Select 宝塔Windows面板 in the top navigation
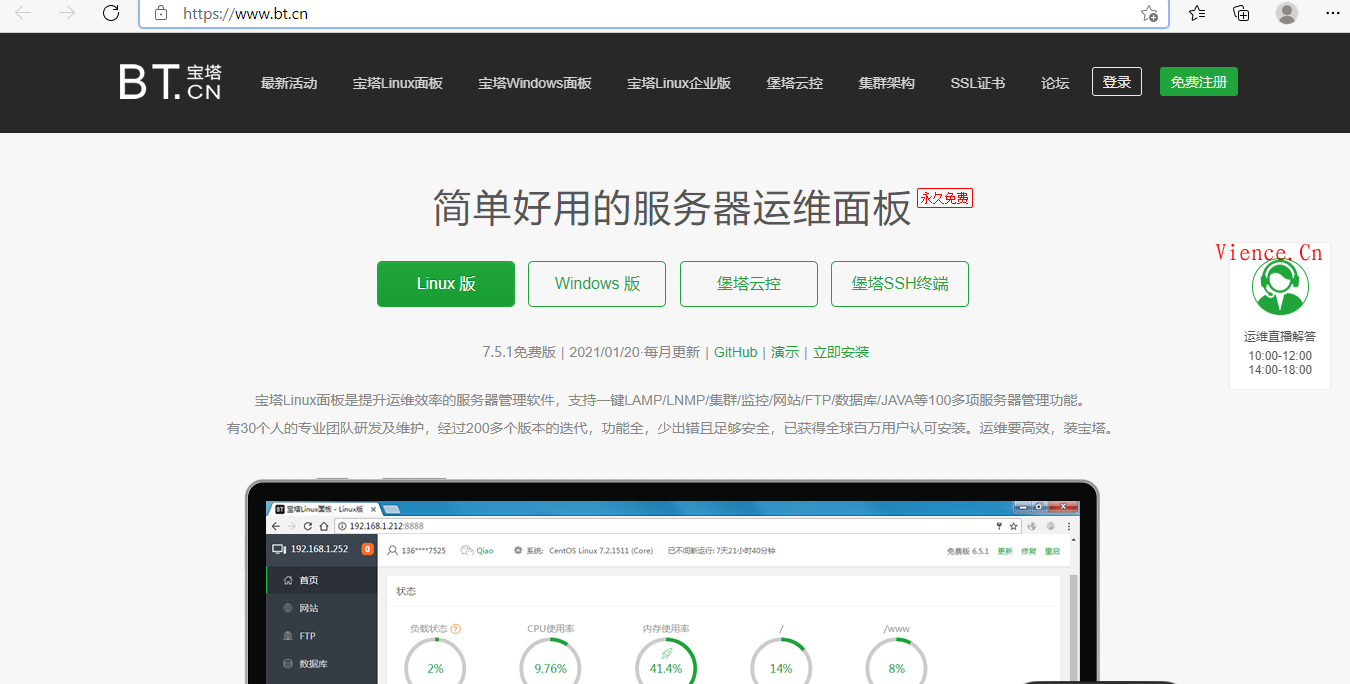This screenshot has height=684, width=1350. point(534,83)
